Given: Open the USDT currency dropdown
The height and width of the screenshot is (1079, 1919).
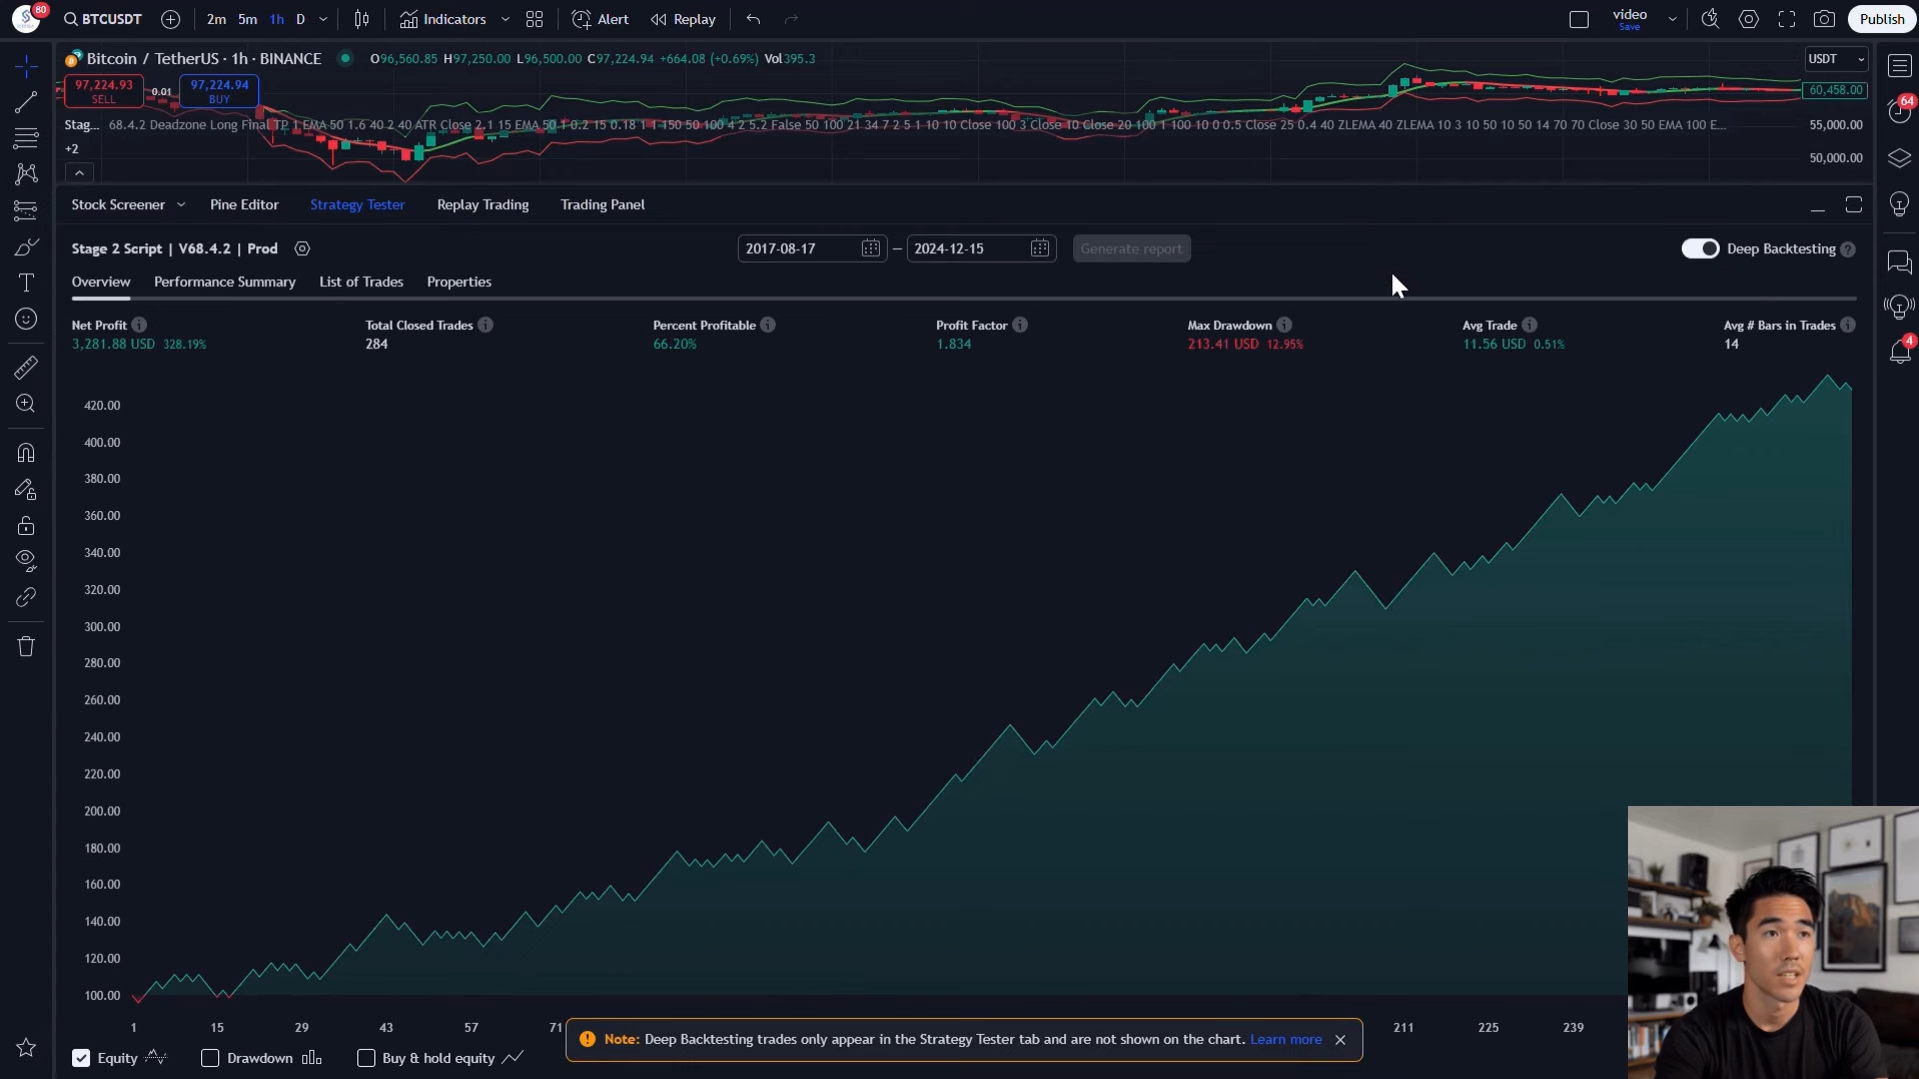Looking at the screenshot, I should [x=1836, y=59].
